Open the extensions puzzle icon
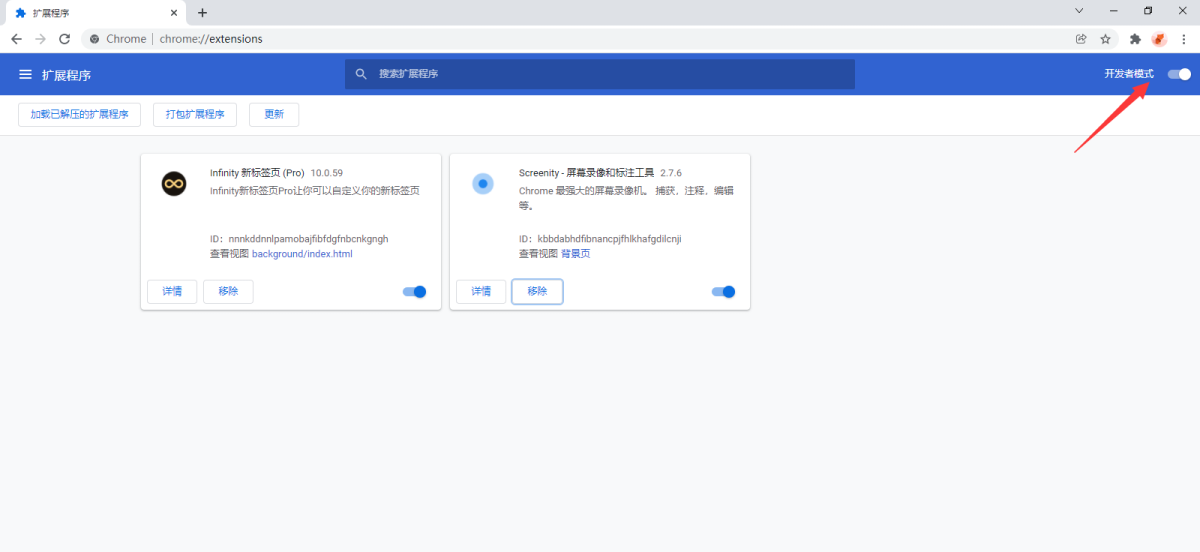Screen dimensions: 1200x552 (1135, 39)
